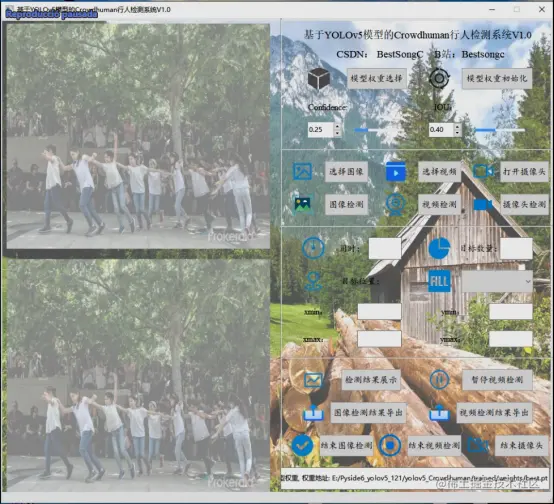Screen dimensions: 554x504
Task: Click the camera-off icon beside 结束摄像头
Action: coord(478,445)
